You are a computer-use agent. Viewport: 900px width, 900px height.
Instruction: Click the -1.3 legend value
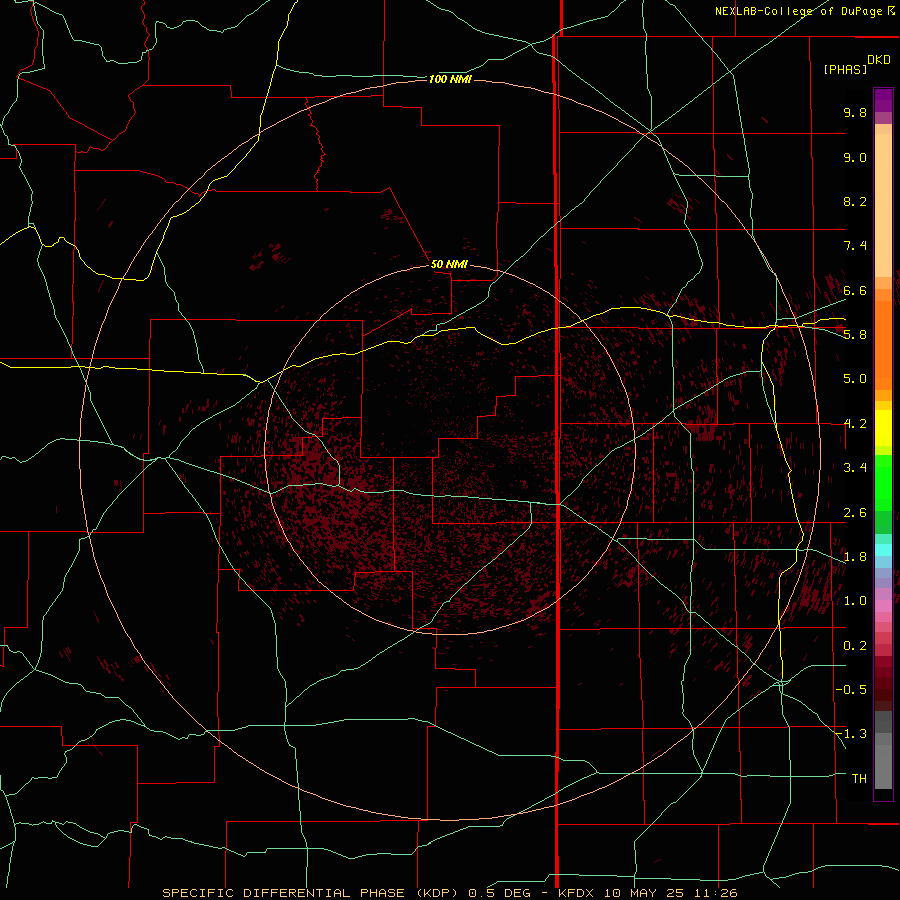852,734
